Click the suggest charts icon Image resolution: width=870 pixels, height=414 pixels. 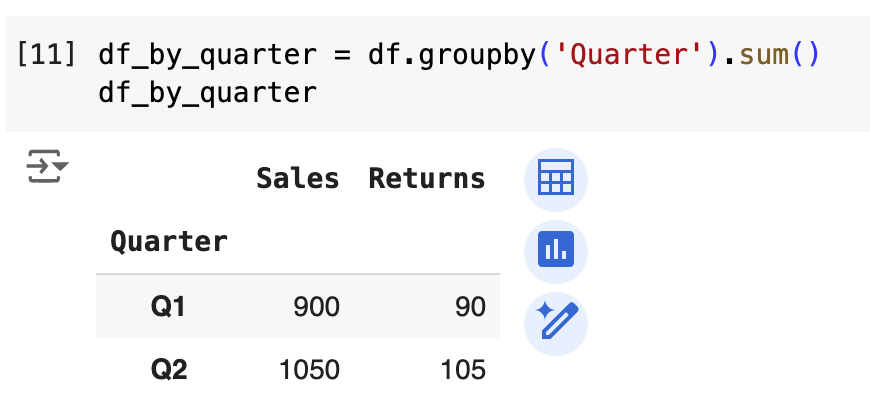556,250
